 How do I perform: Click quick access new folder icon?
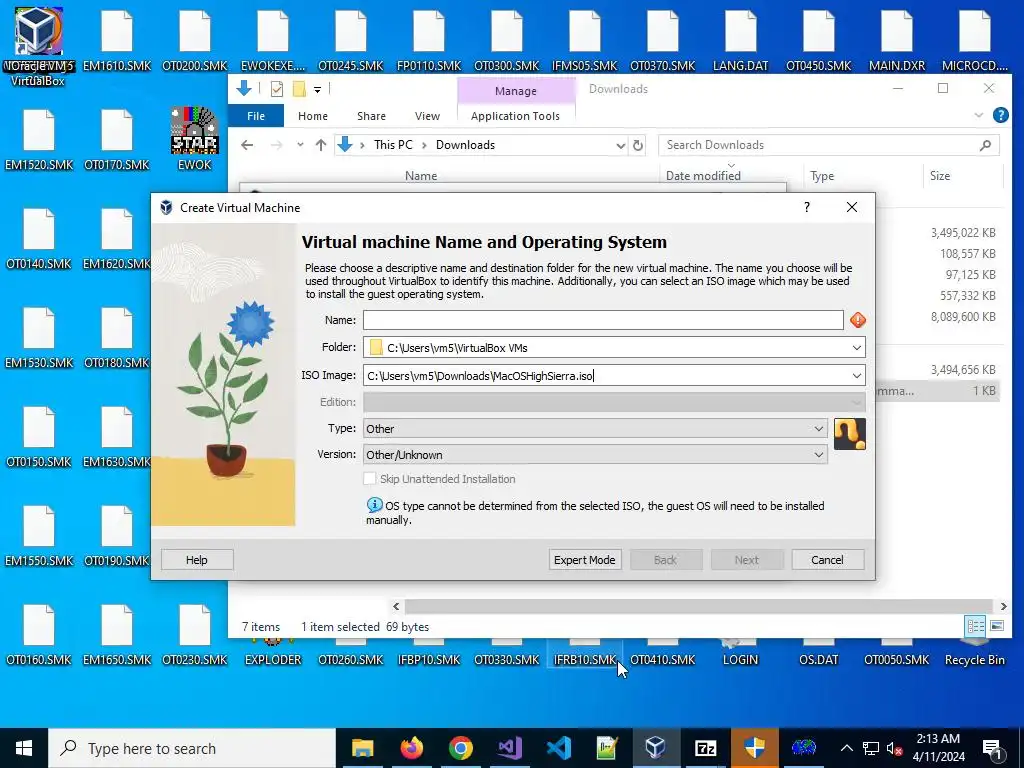click(299, 89)
